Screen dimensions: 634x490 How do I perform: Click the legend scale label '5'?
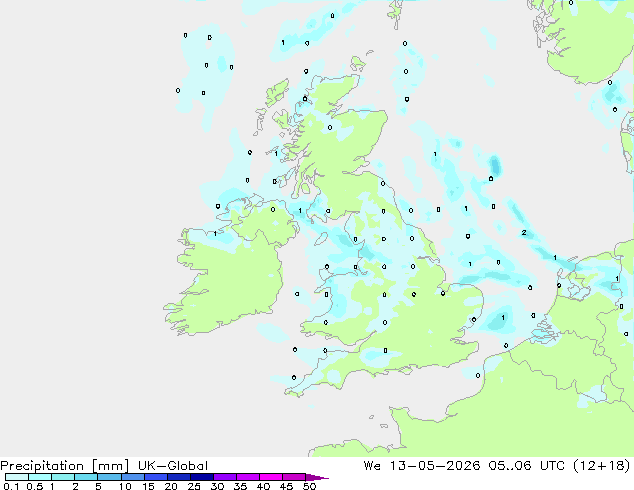point(98,486)
